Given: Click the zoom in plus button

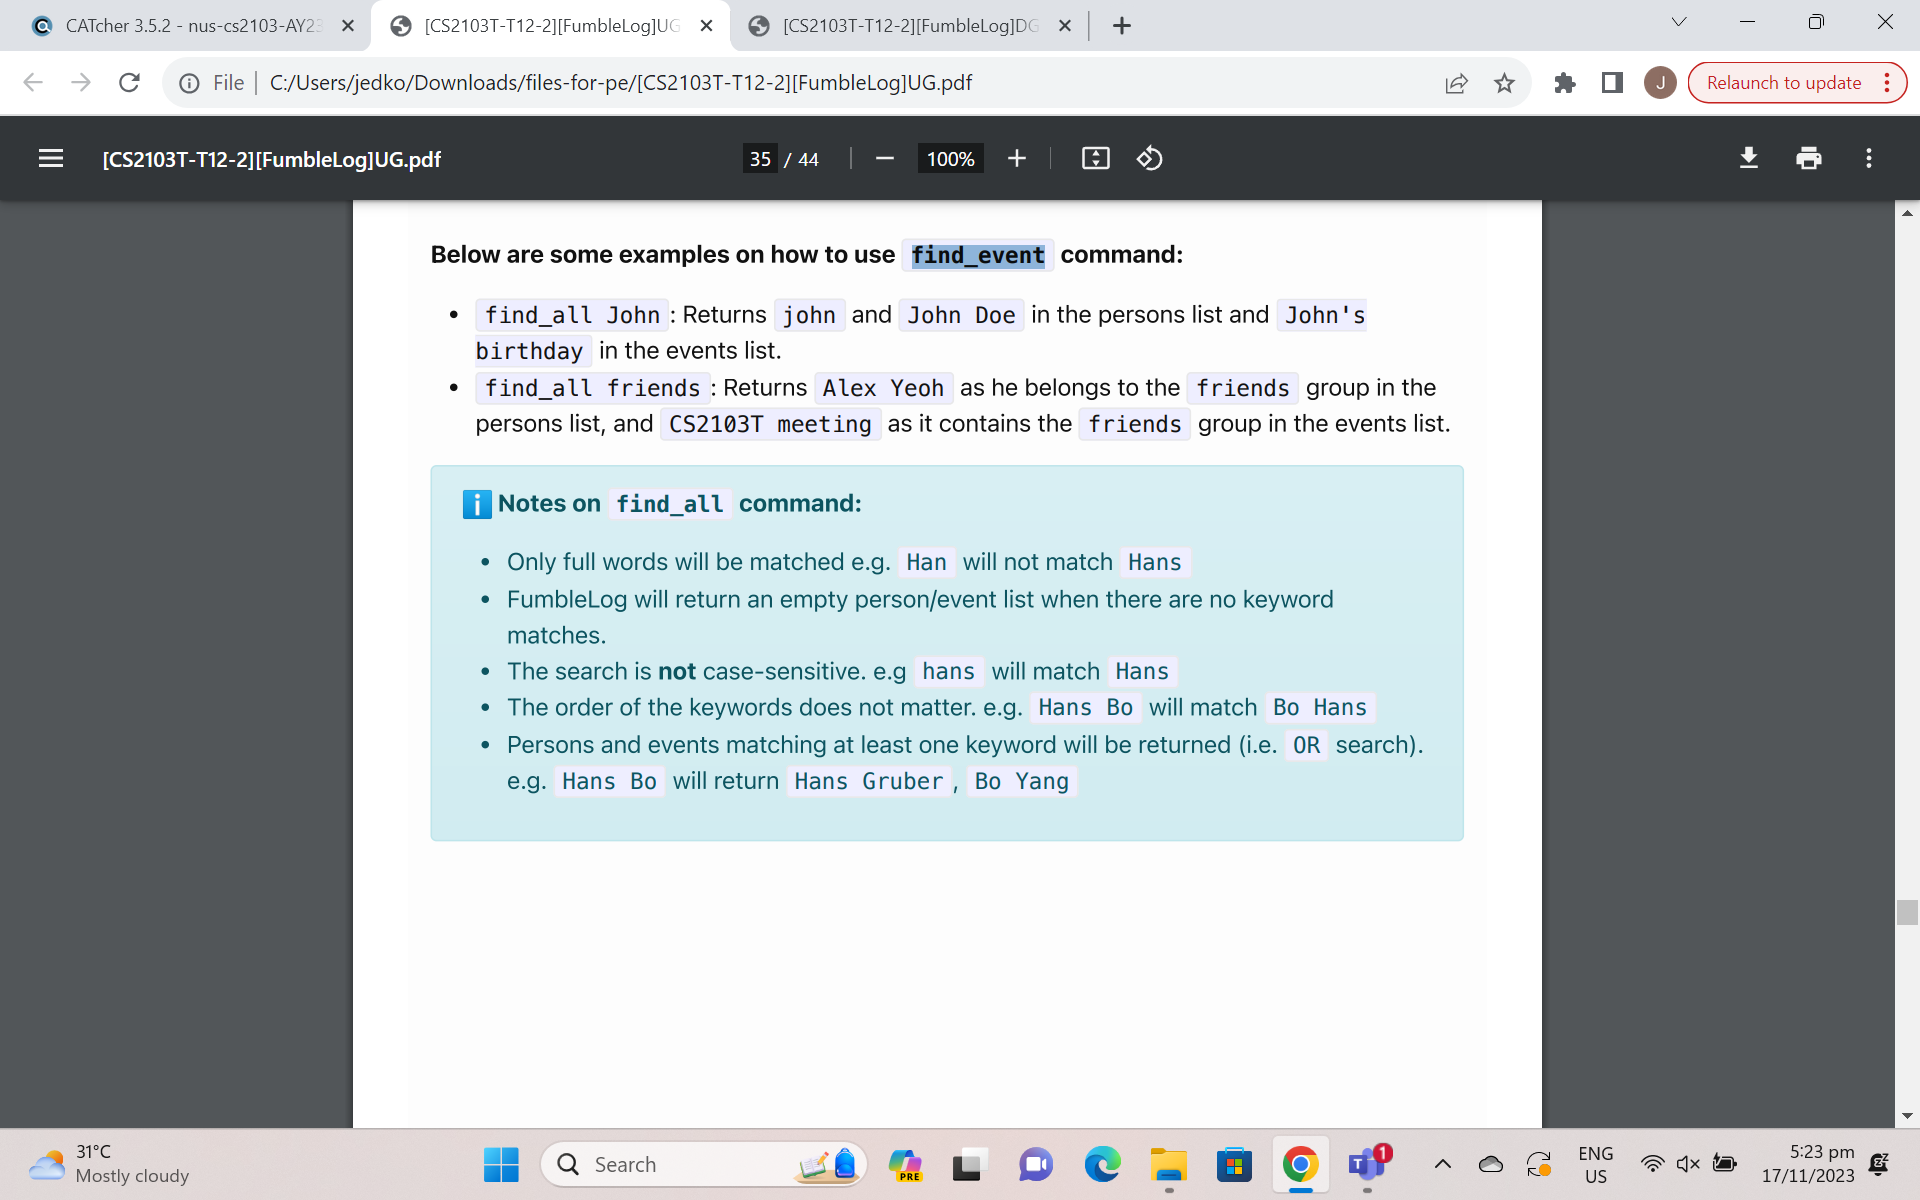Looking at the screenshot, I should [1016, 159].
